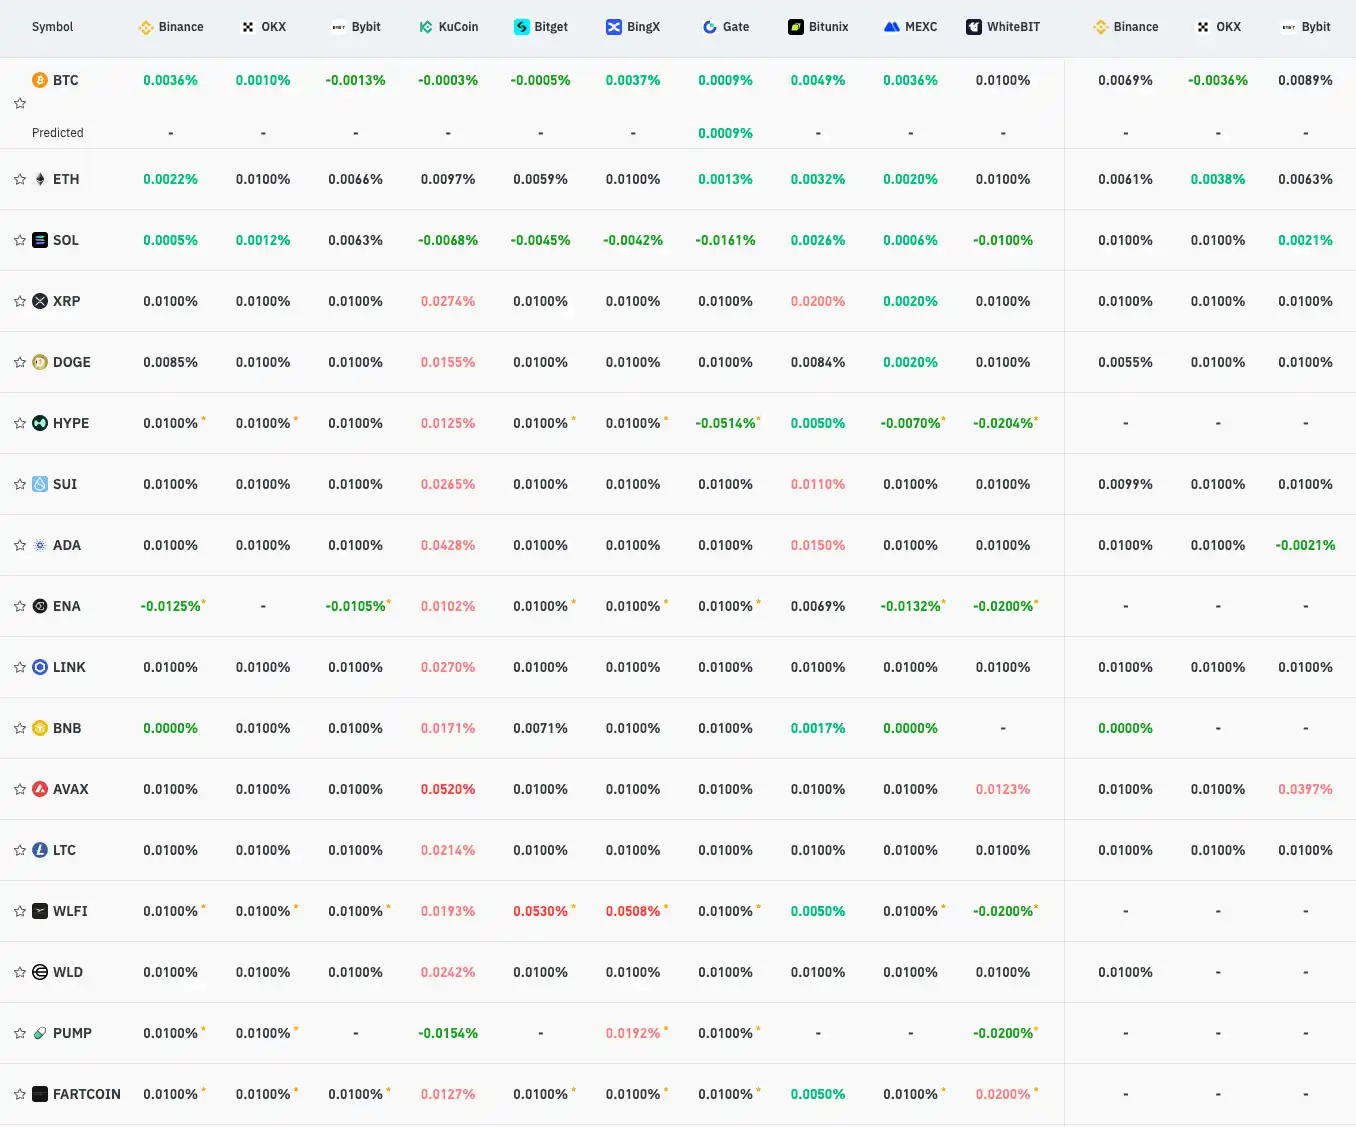Star BTC as a favorite

tap(20, 103)
